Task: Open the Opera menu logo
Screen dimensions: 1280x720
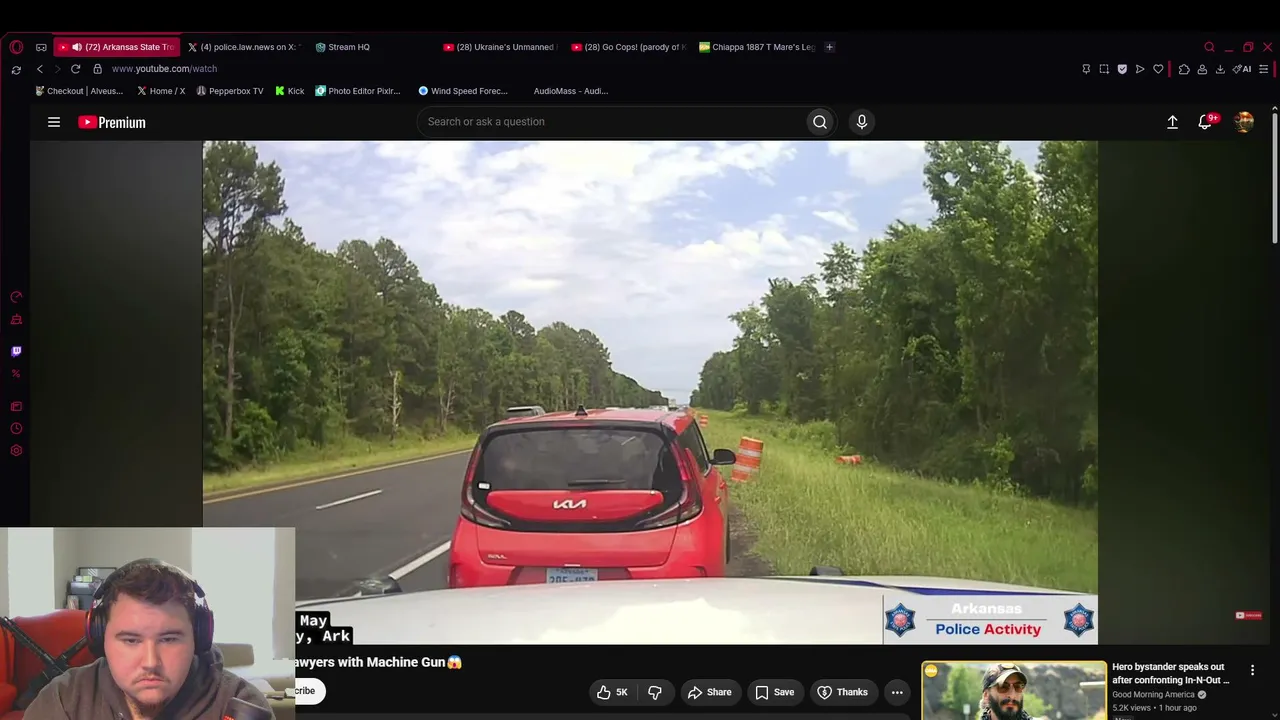Action: click(x=16, y=47)
